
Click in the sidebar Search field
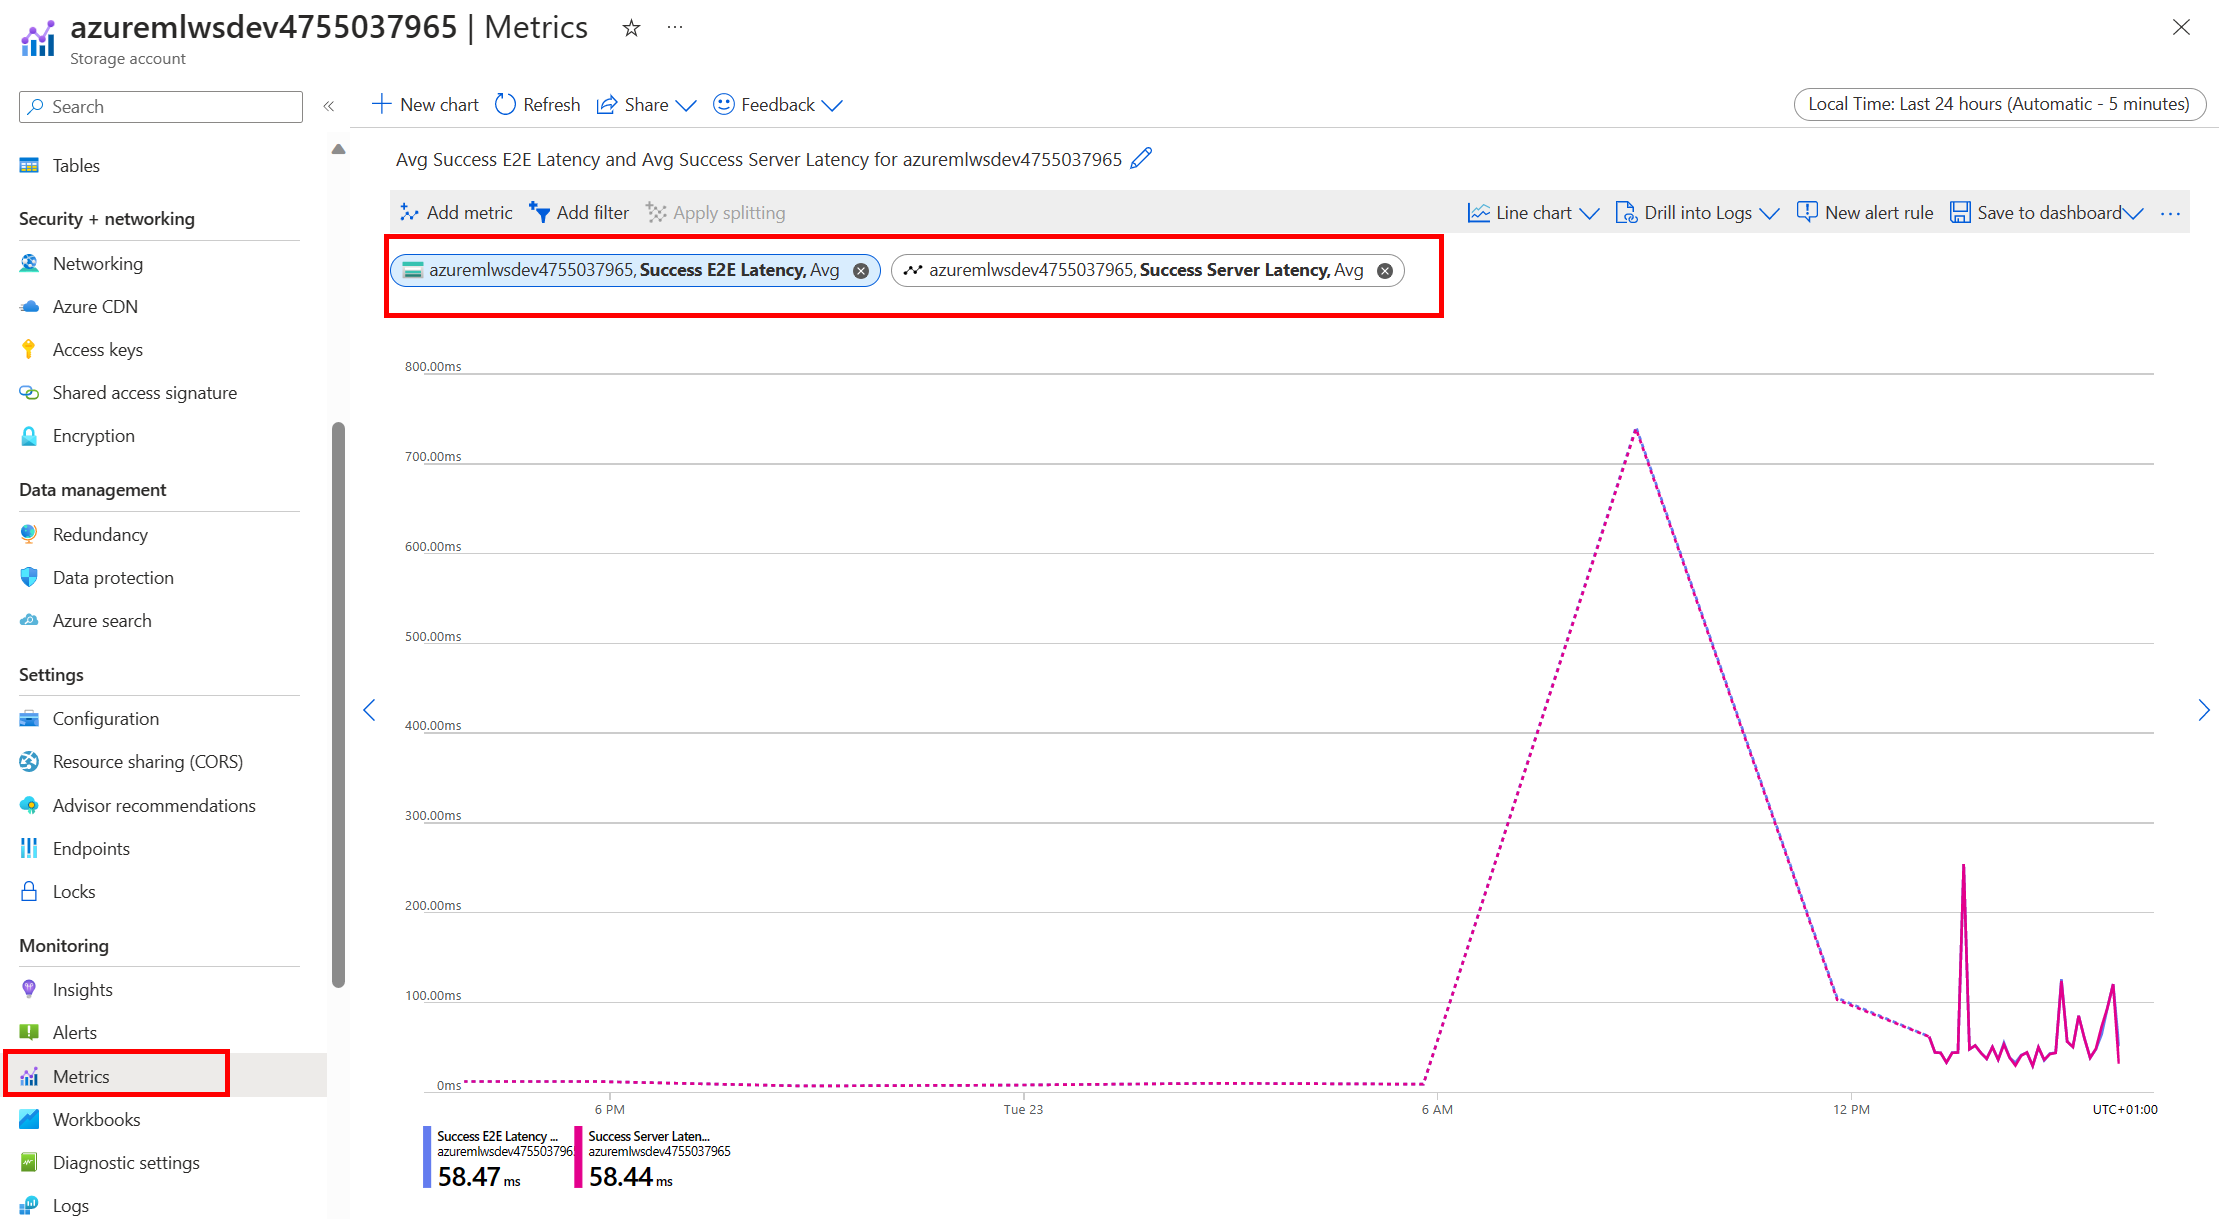(170, 107)
